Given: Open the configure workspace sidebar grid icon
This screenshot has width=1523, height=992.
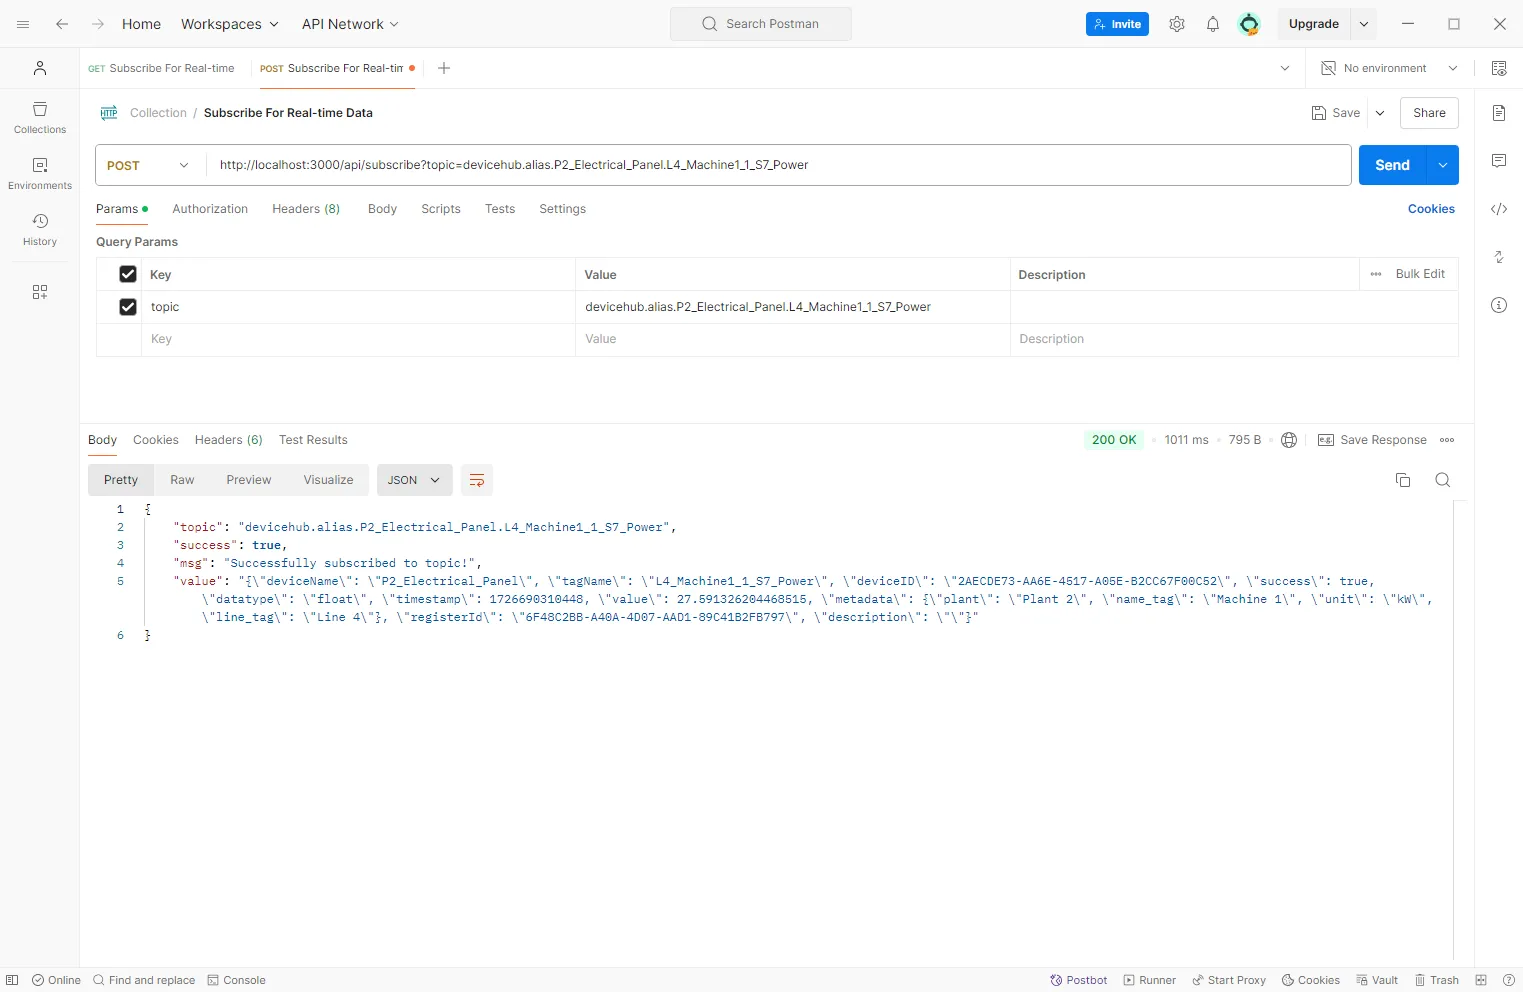Looking at the screenshot, I should click(x=40, y=292).
